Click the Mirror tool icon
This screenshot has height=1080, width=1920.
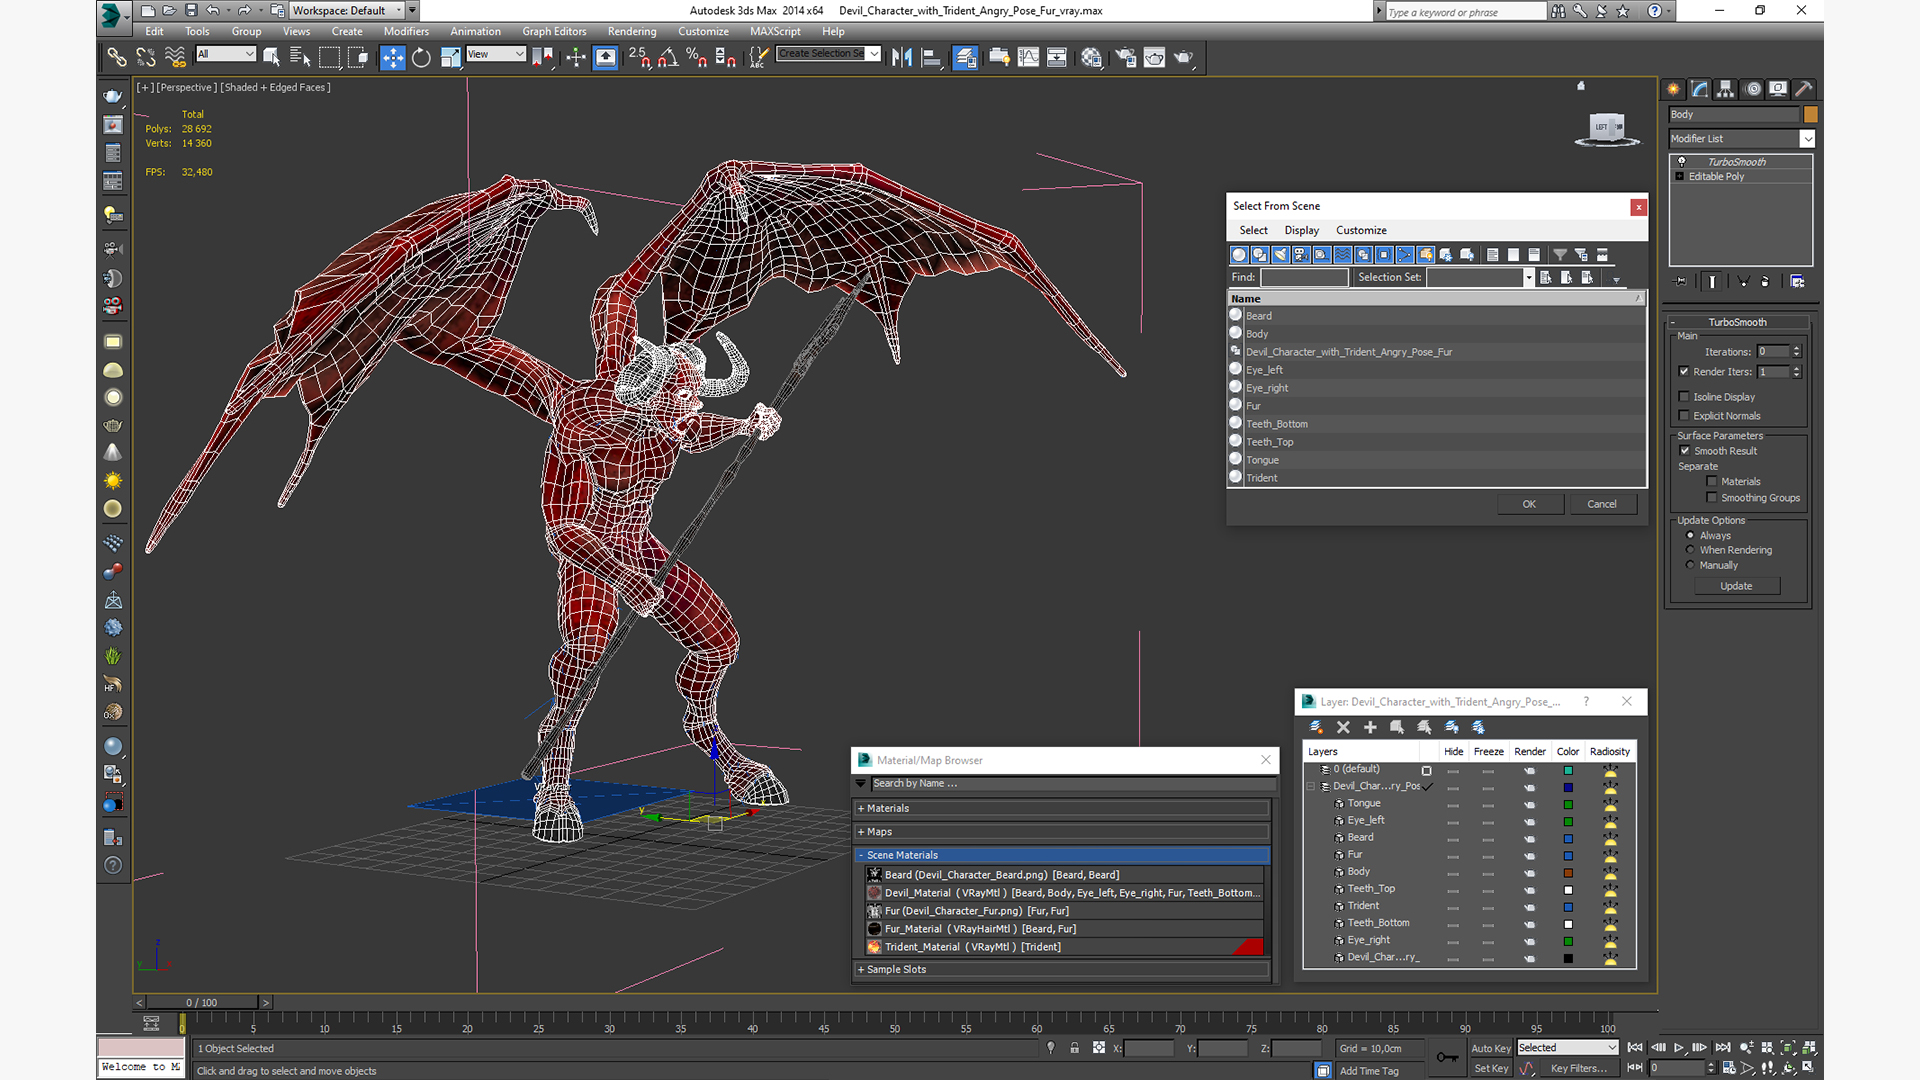pos(902,57)
